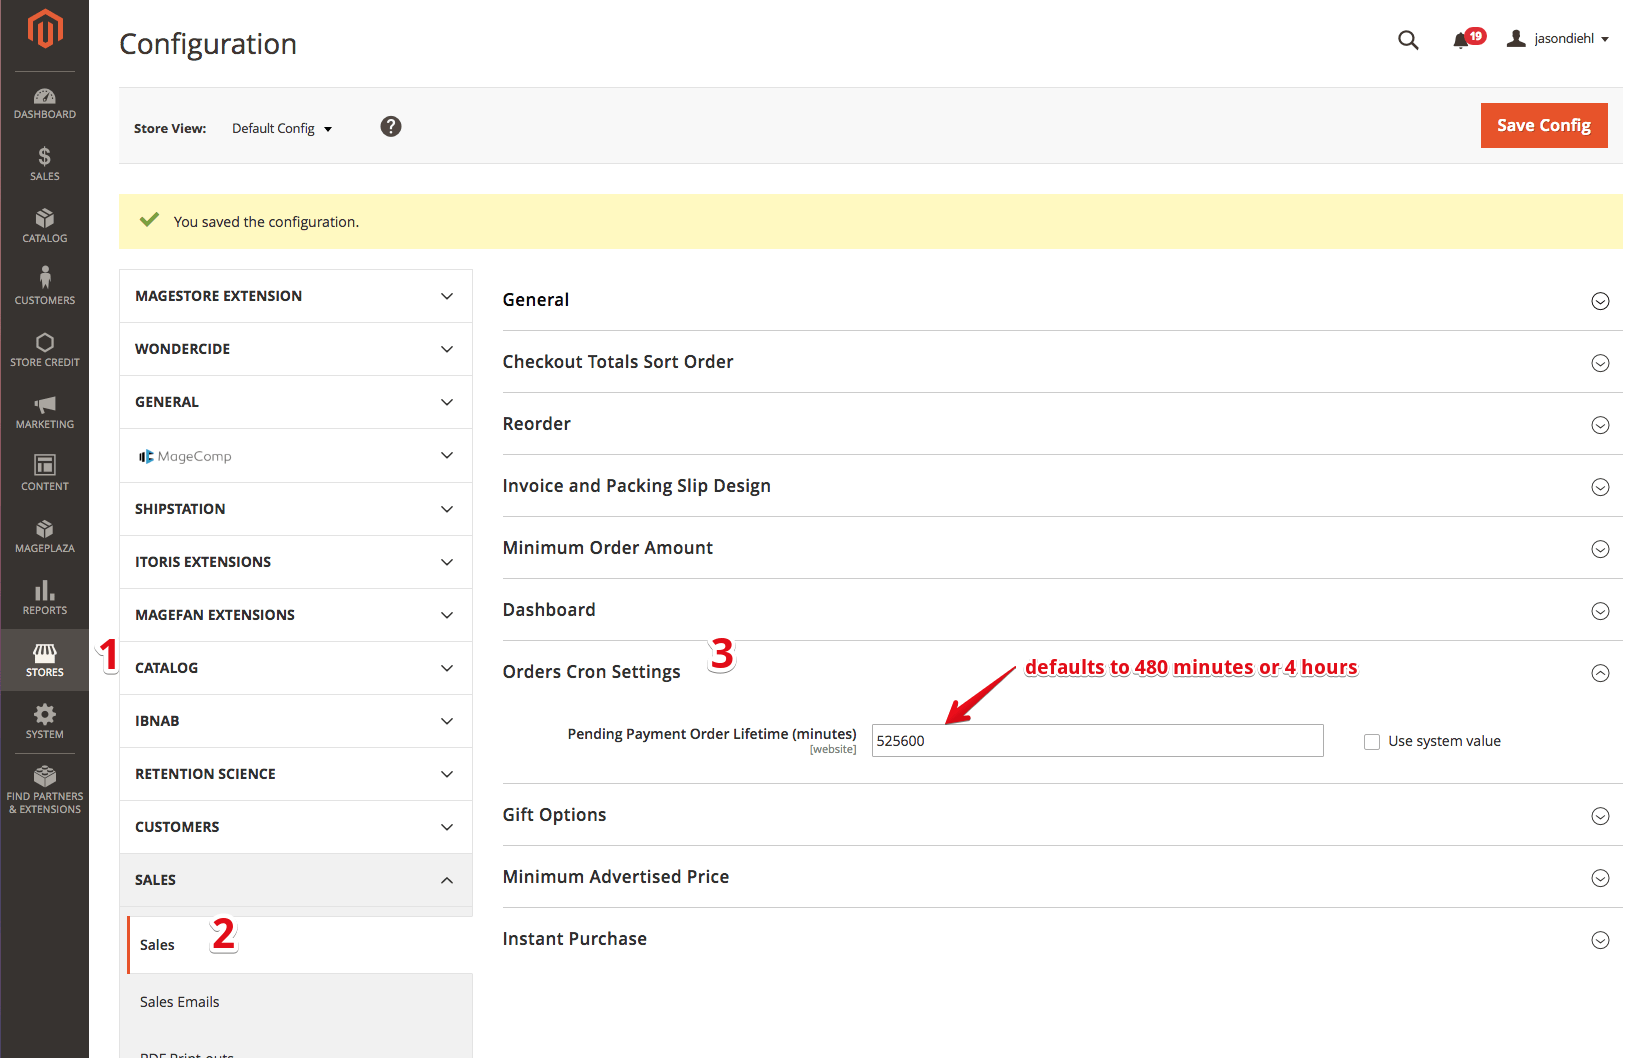Select the Content sidebar icon
1646x1058 pixels.
(x=44, y=471)
